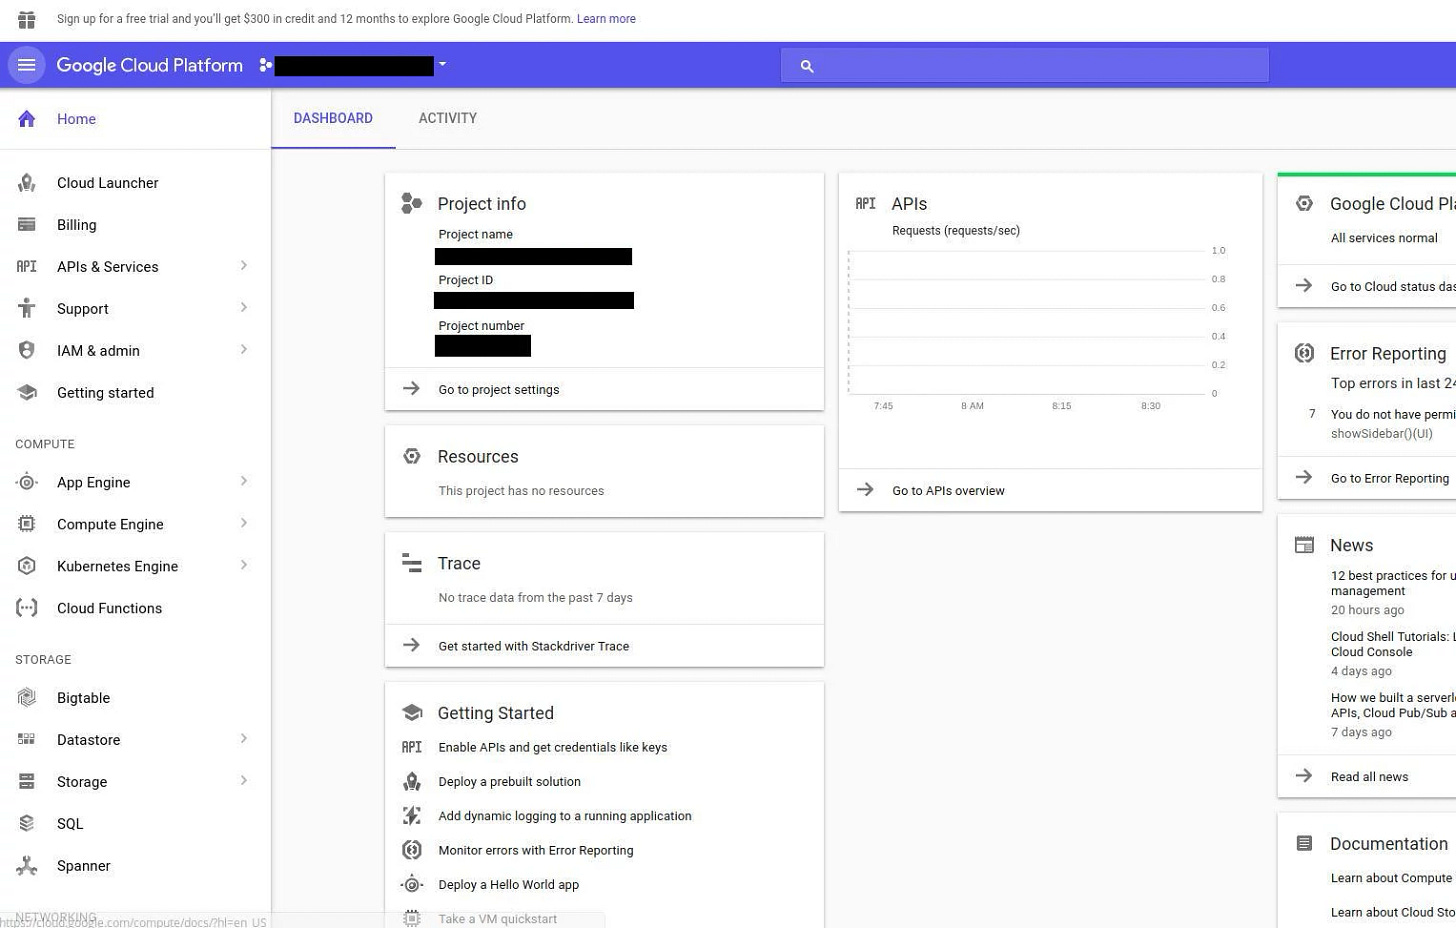Click the Bigtable storage icon
This screenshot has width=1456, height=928.
point(26,697)
